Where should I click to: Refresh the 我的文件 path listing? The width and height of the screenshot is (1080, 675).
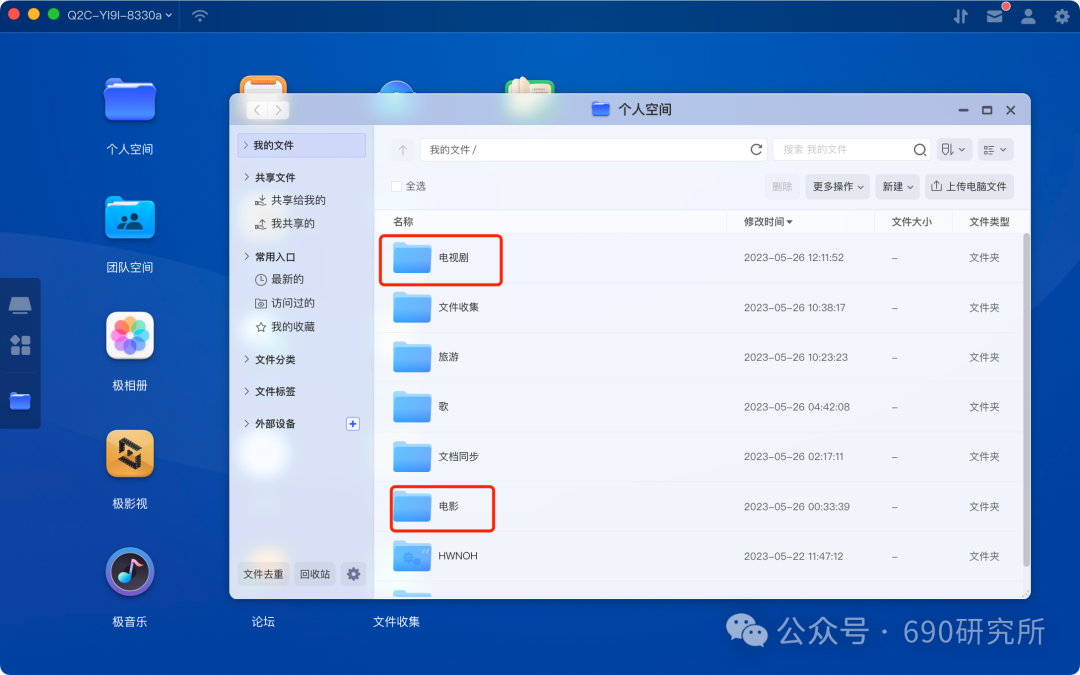pos(756,149)
